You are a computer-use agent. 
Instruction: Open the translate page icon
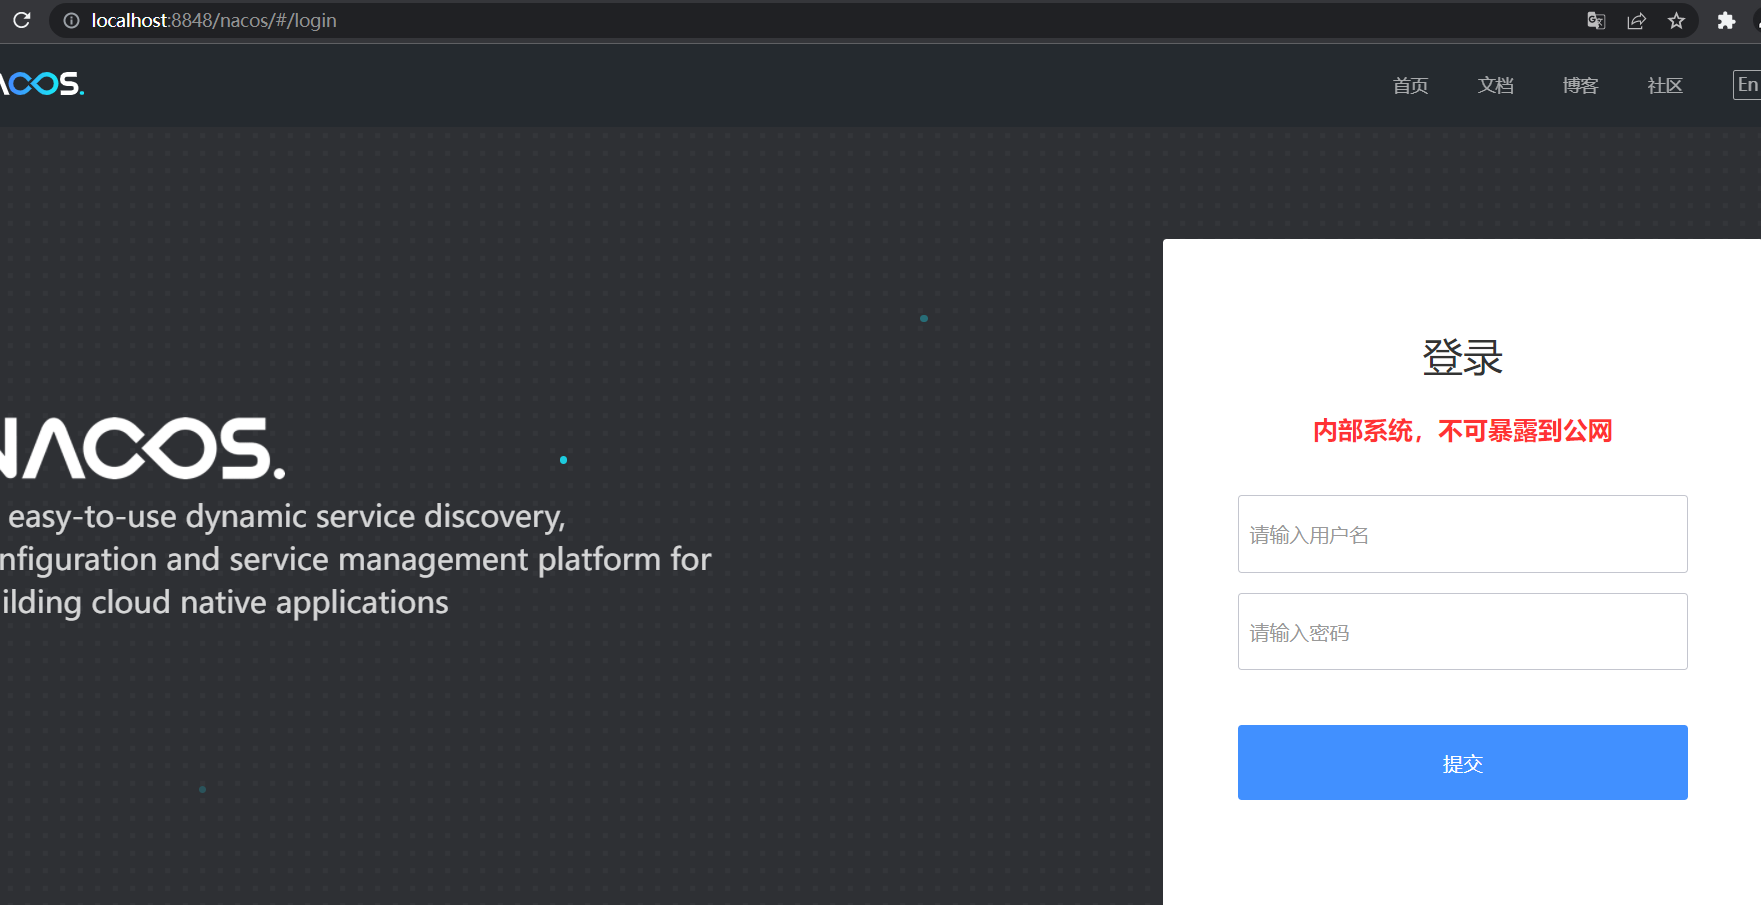(x=1596, y=20)
